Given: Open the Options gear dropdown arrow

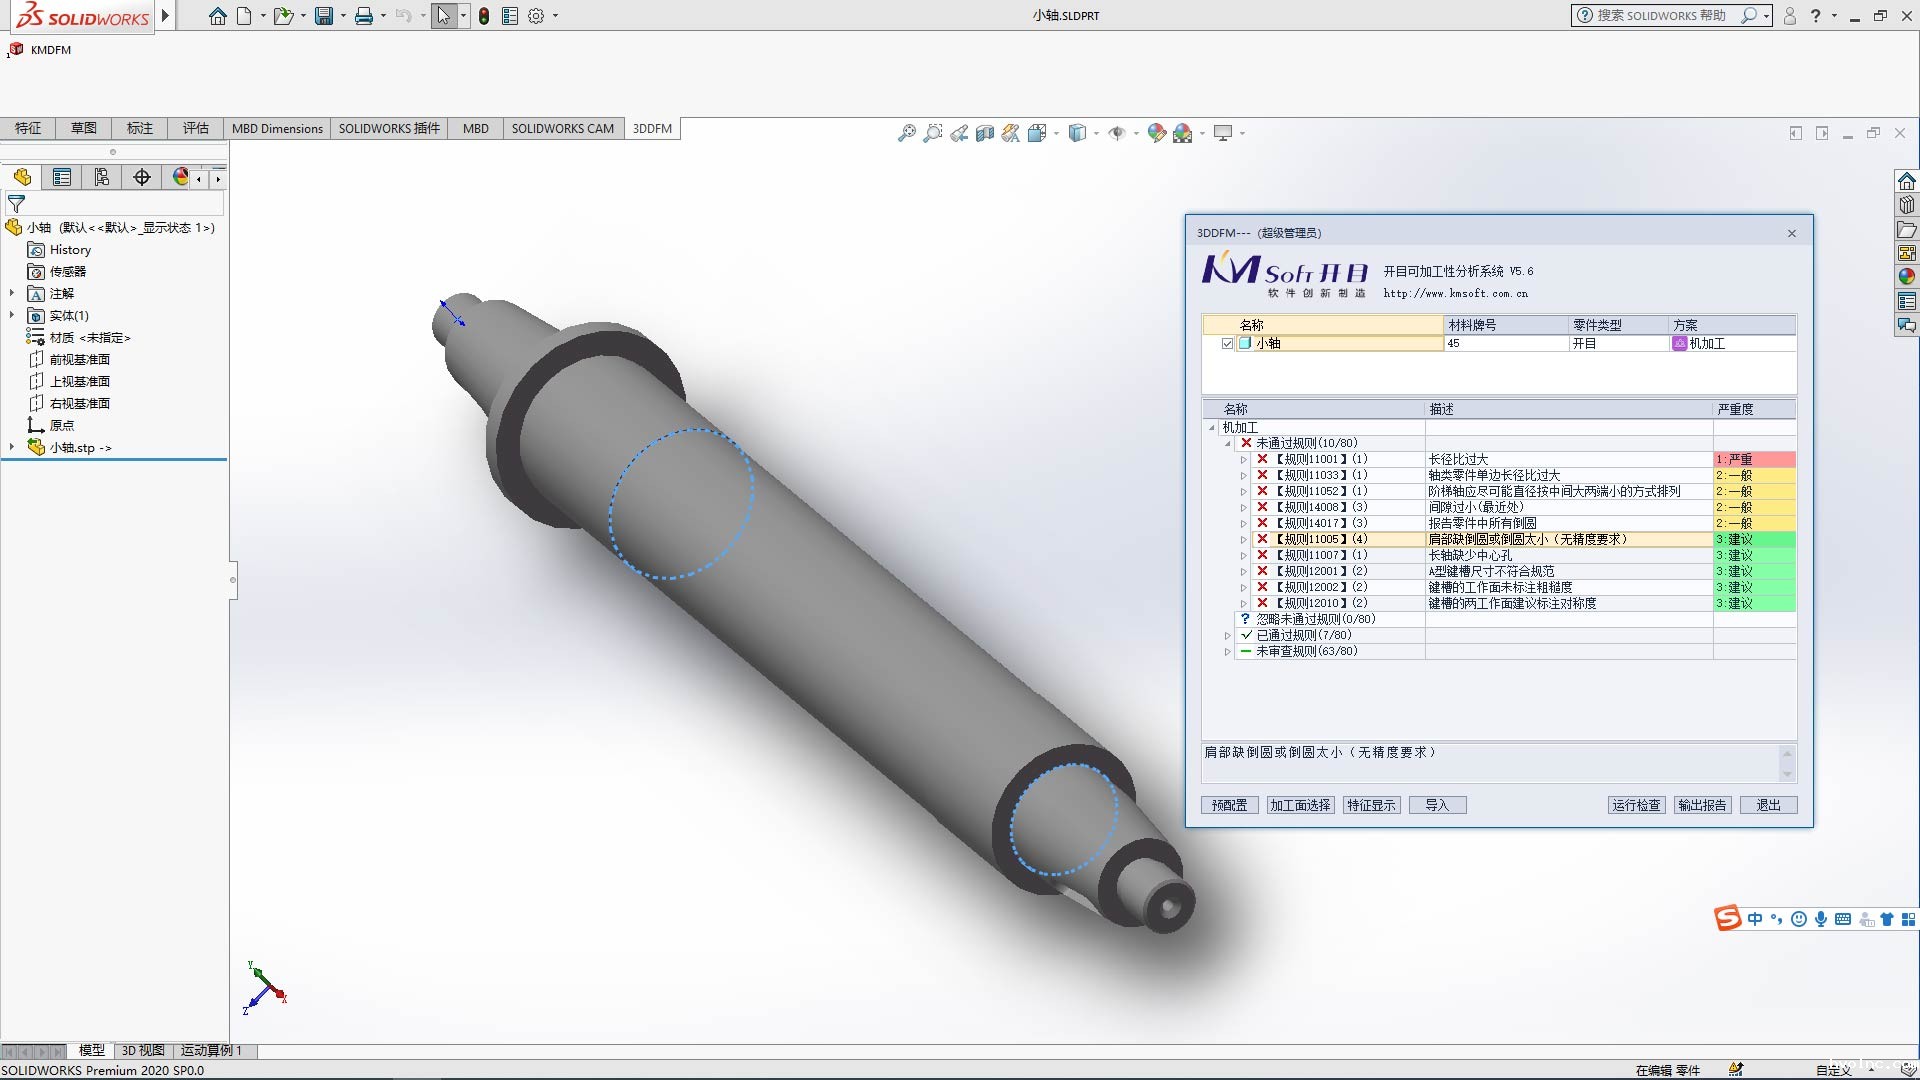Looking at the screenshot, I should click(x=556, y=16).
